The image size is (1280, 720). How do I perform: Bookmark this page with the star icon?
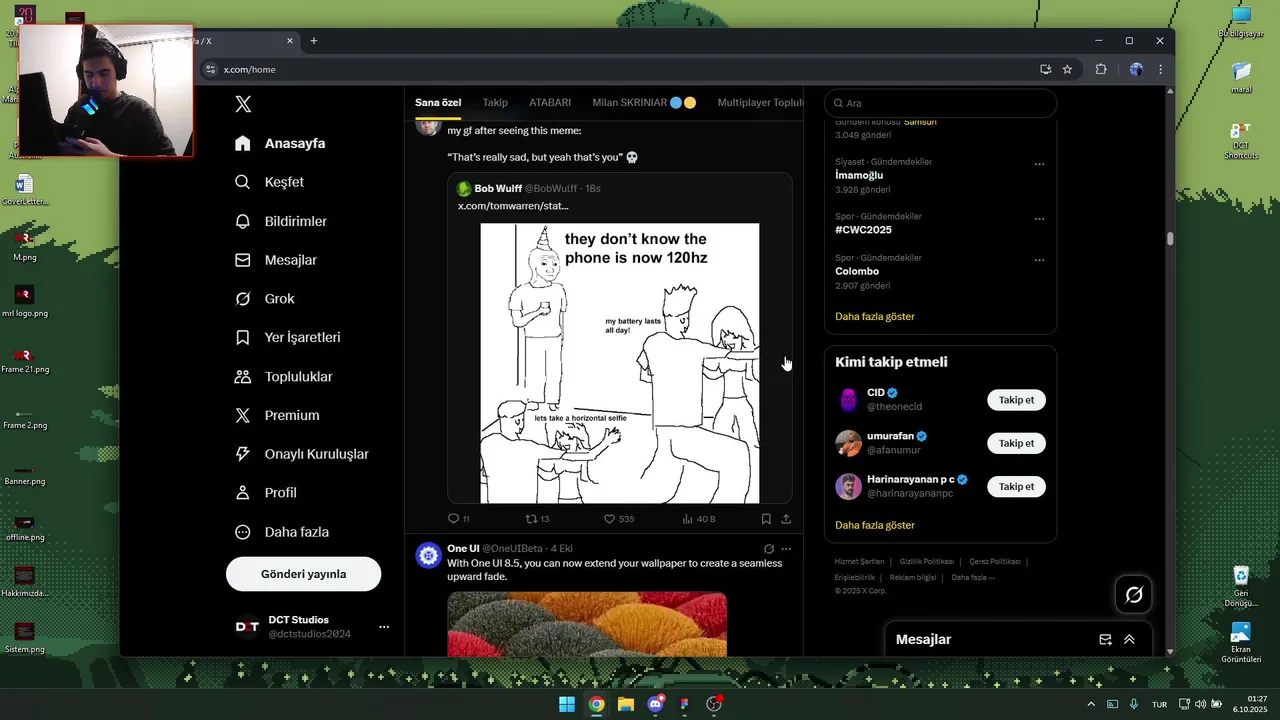tap(1067, 69)
